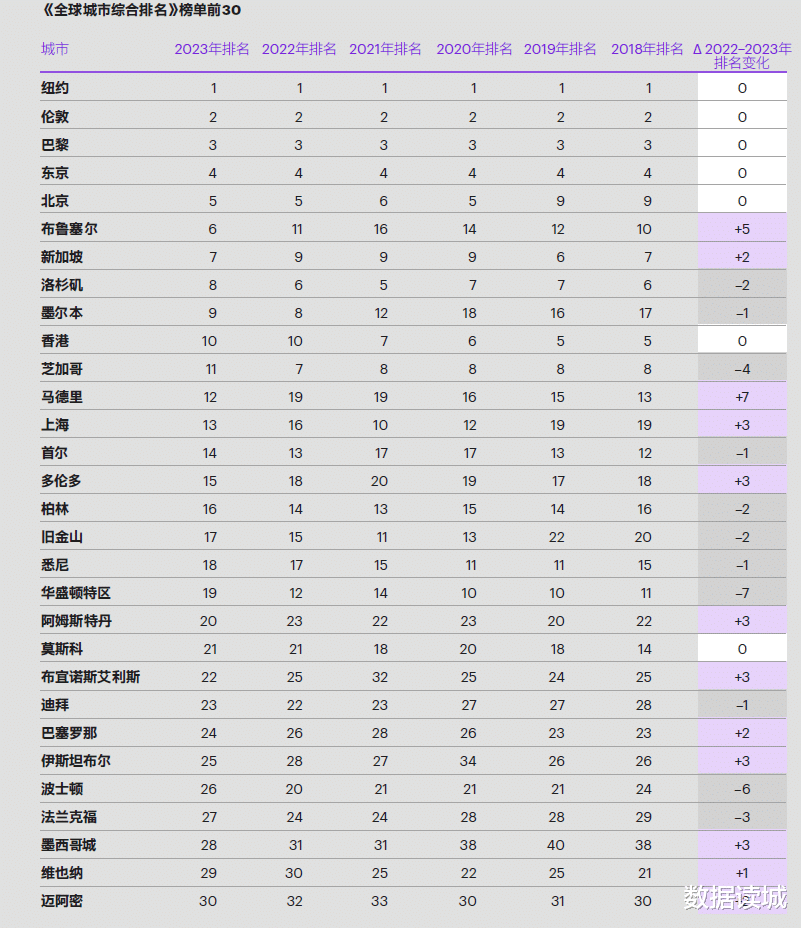Click 上海's 2021 rank value 10
801x928 pixels.
tap(380, 425)
